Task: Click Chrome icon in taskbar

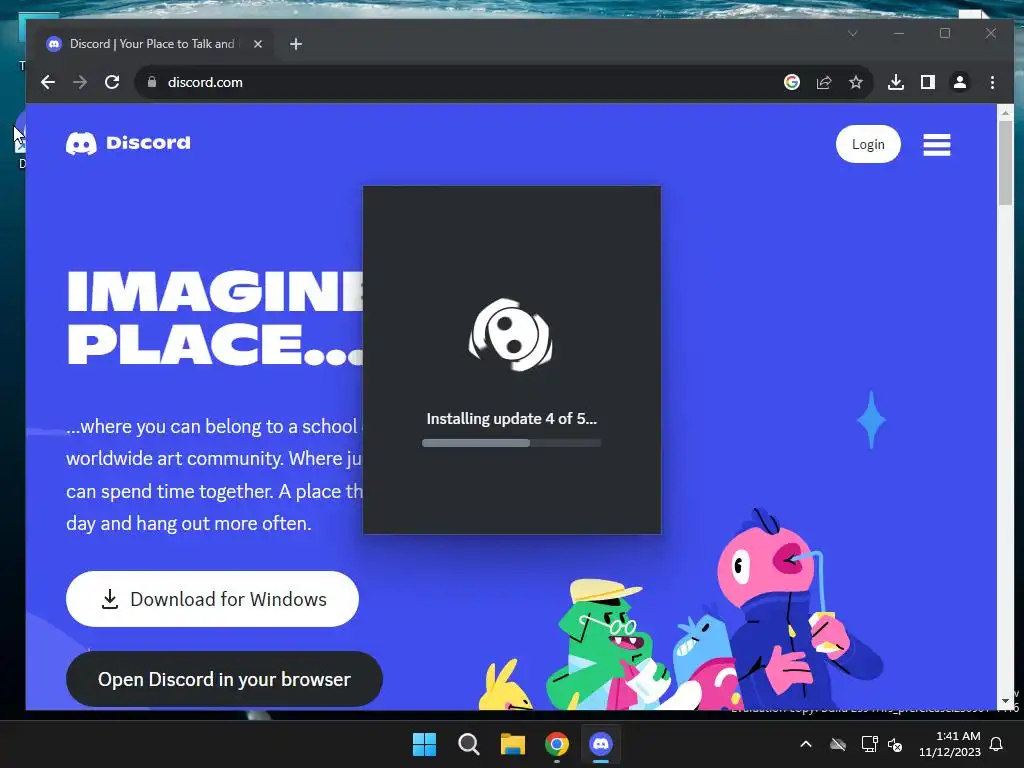Action: pyautogui.click(x=556, y=744)
